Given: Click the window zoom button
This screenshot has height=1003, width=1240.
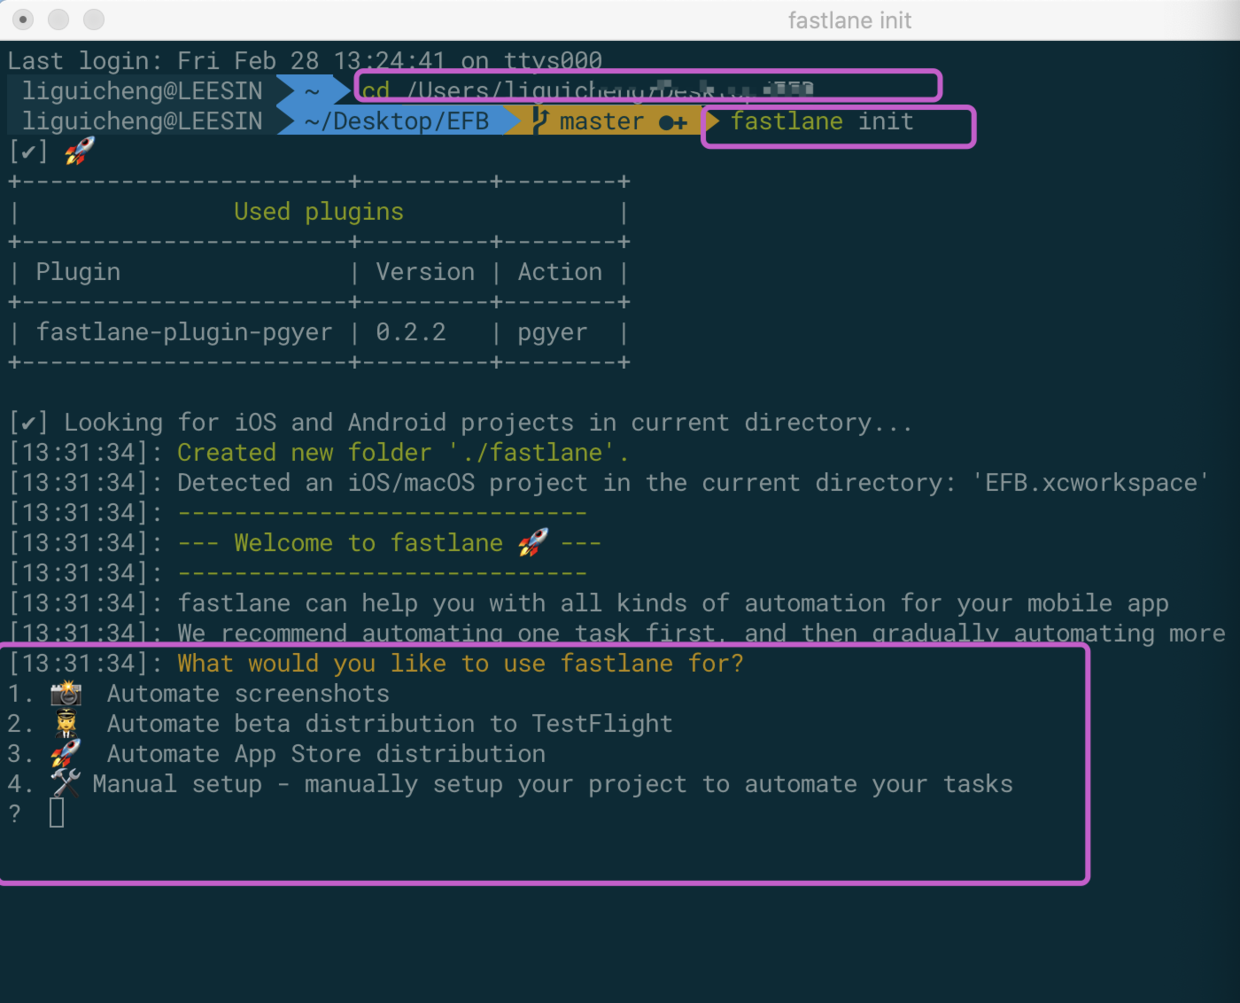Looking at the screenshot, I should (93, 19).
